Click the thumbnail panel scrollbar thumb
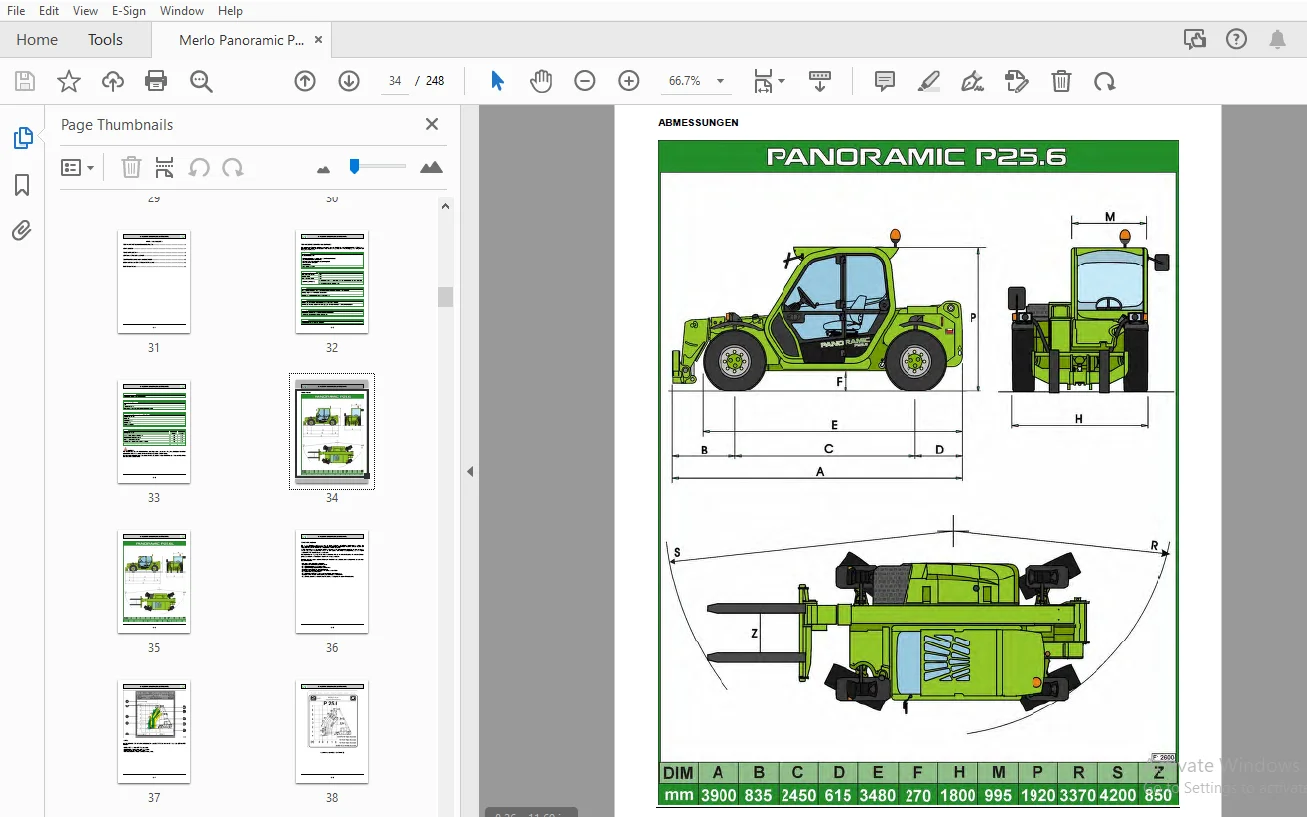The width and height of the screenshot is (1307, 817). click(445, 297)
